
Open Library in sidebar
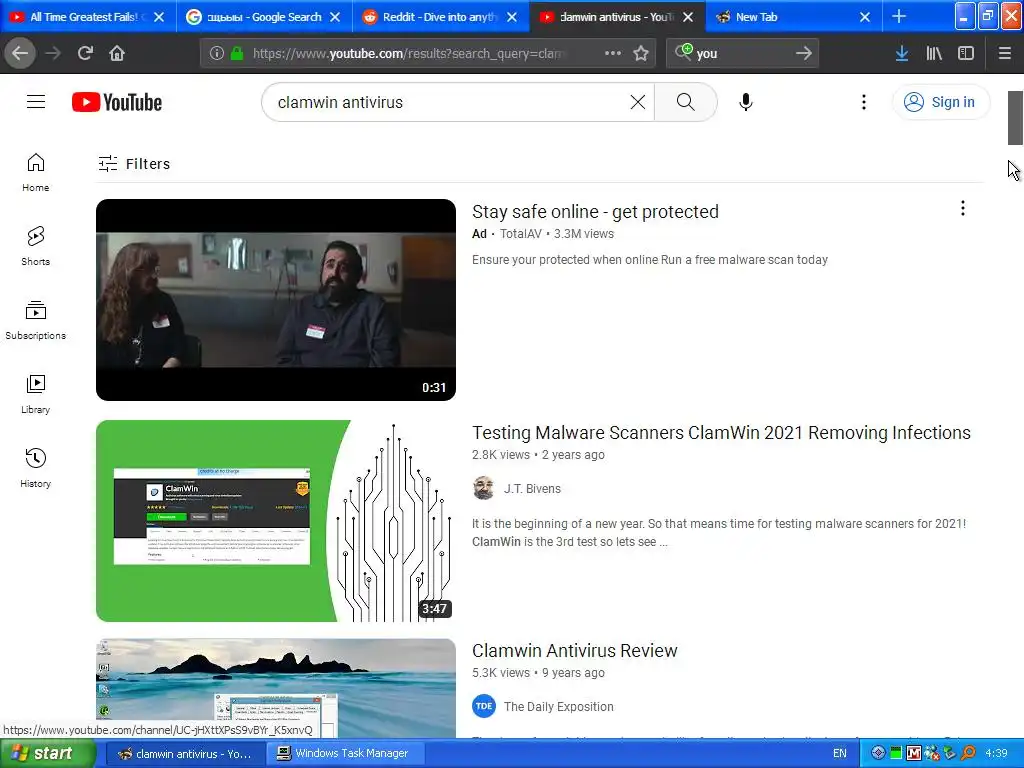36,394
